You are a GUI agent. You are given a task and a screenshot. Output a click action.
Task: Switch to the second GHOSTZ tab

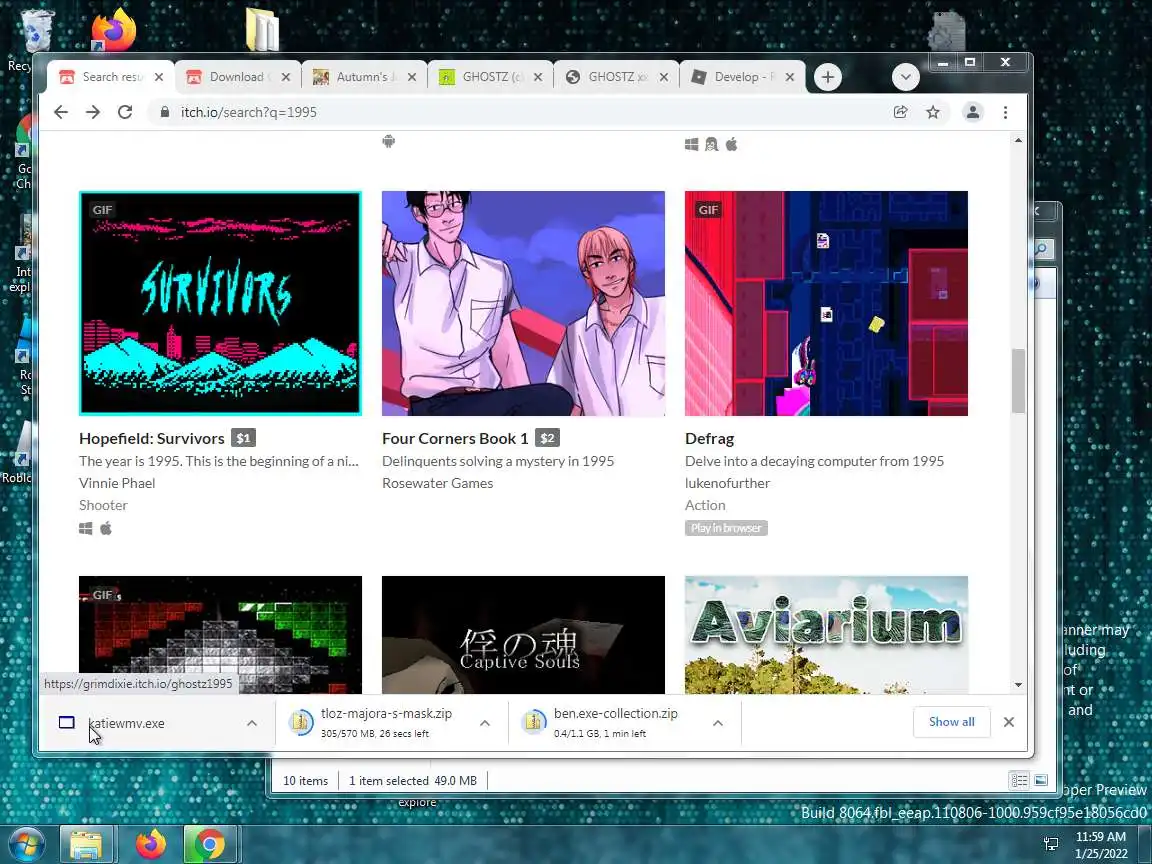point(616,77)
